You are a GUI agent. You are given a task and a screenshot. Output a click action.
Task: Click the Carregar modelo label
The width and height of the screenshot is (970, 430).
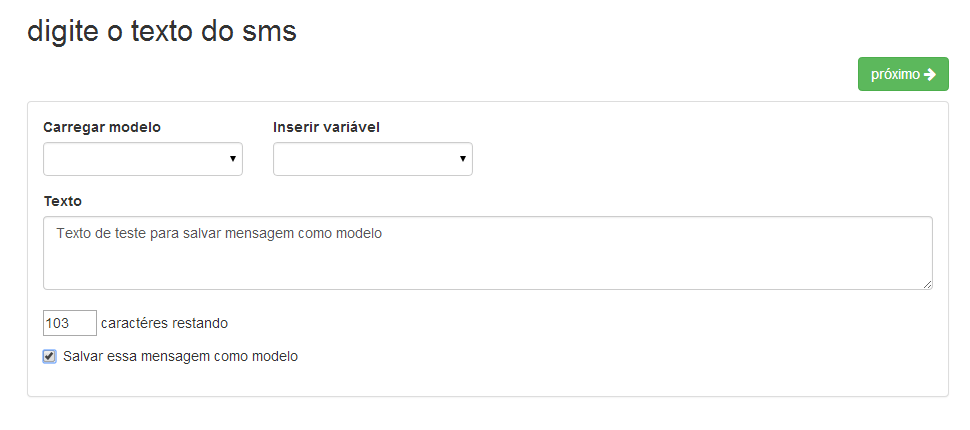(102, 127)
